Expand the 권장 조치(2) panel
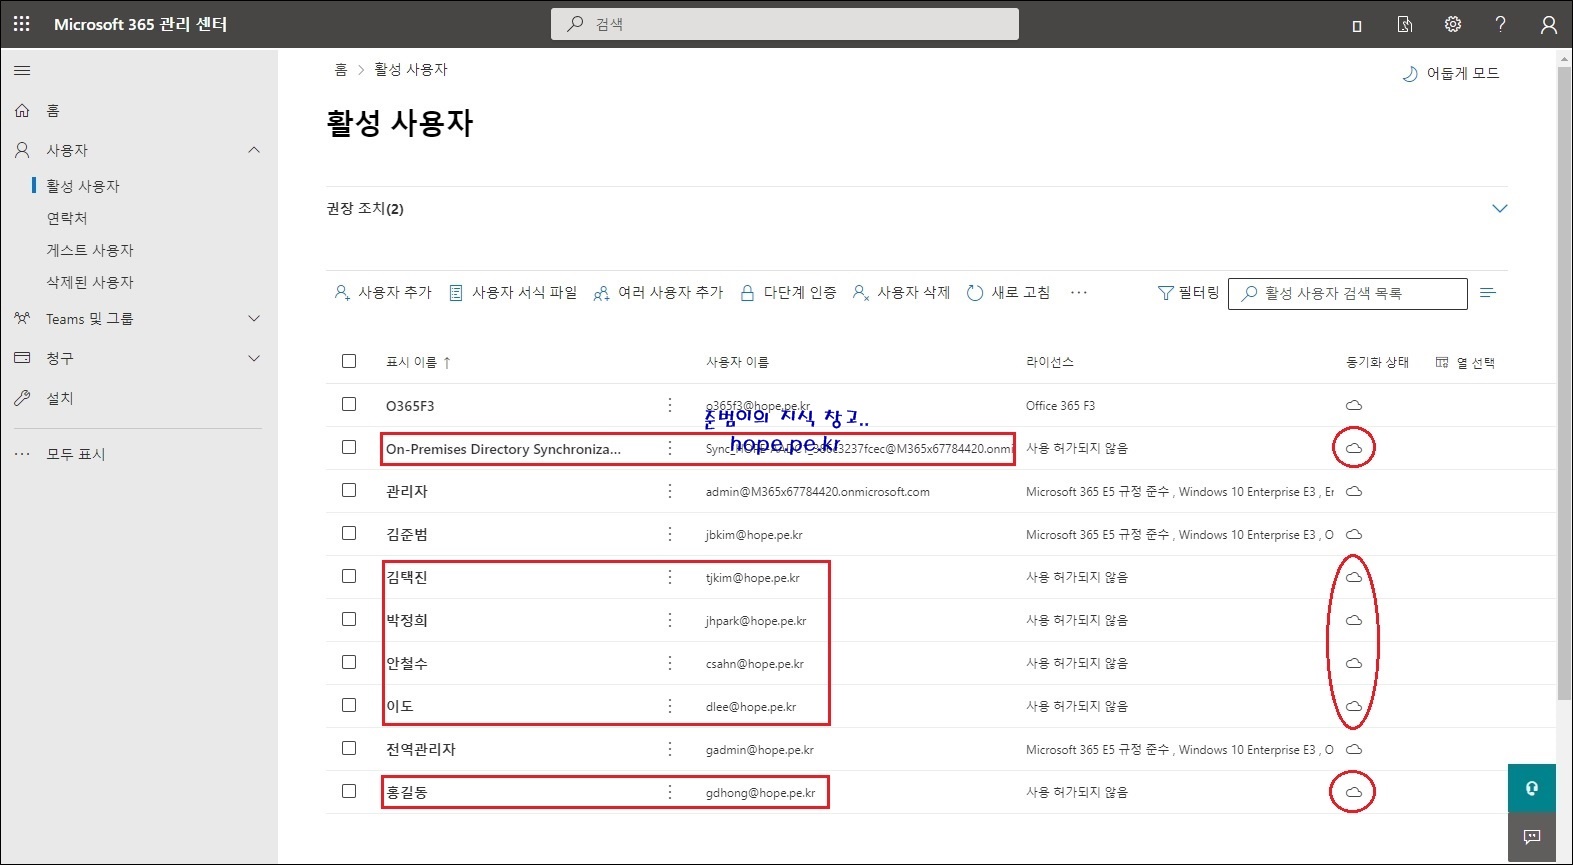This screenshot has width=1573, height=865. [1499, 208]
